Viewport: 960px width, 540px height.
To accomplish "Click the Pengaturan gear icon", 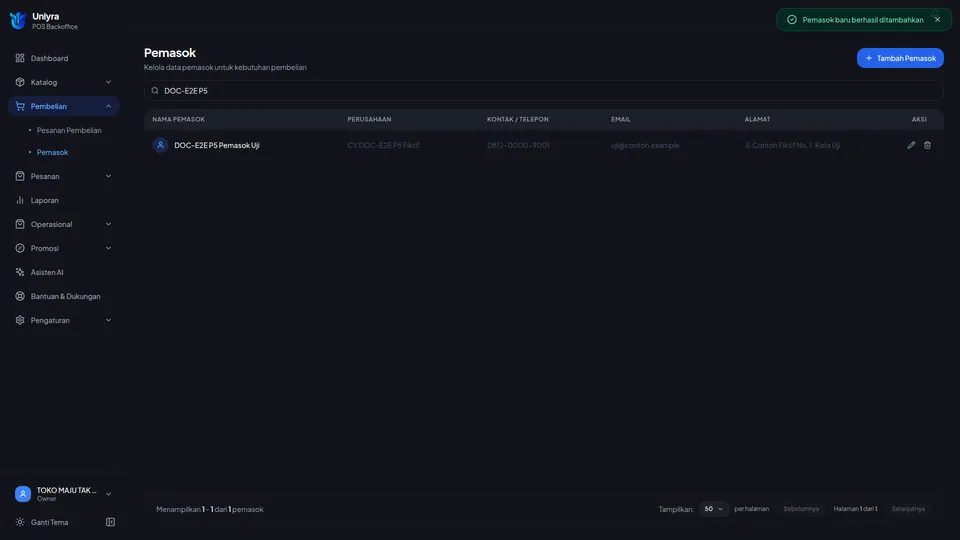I will click(20, 320).
